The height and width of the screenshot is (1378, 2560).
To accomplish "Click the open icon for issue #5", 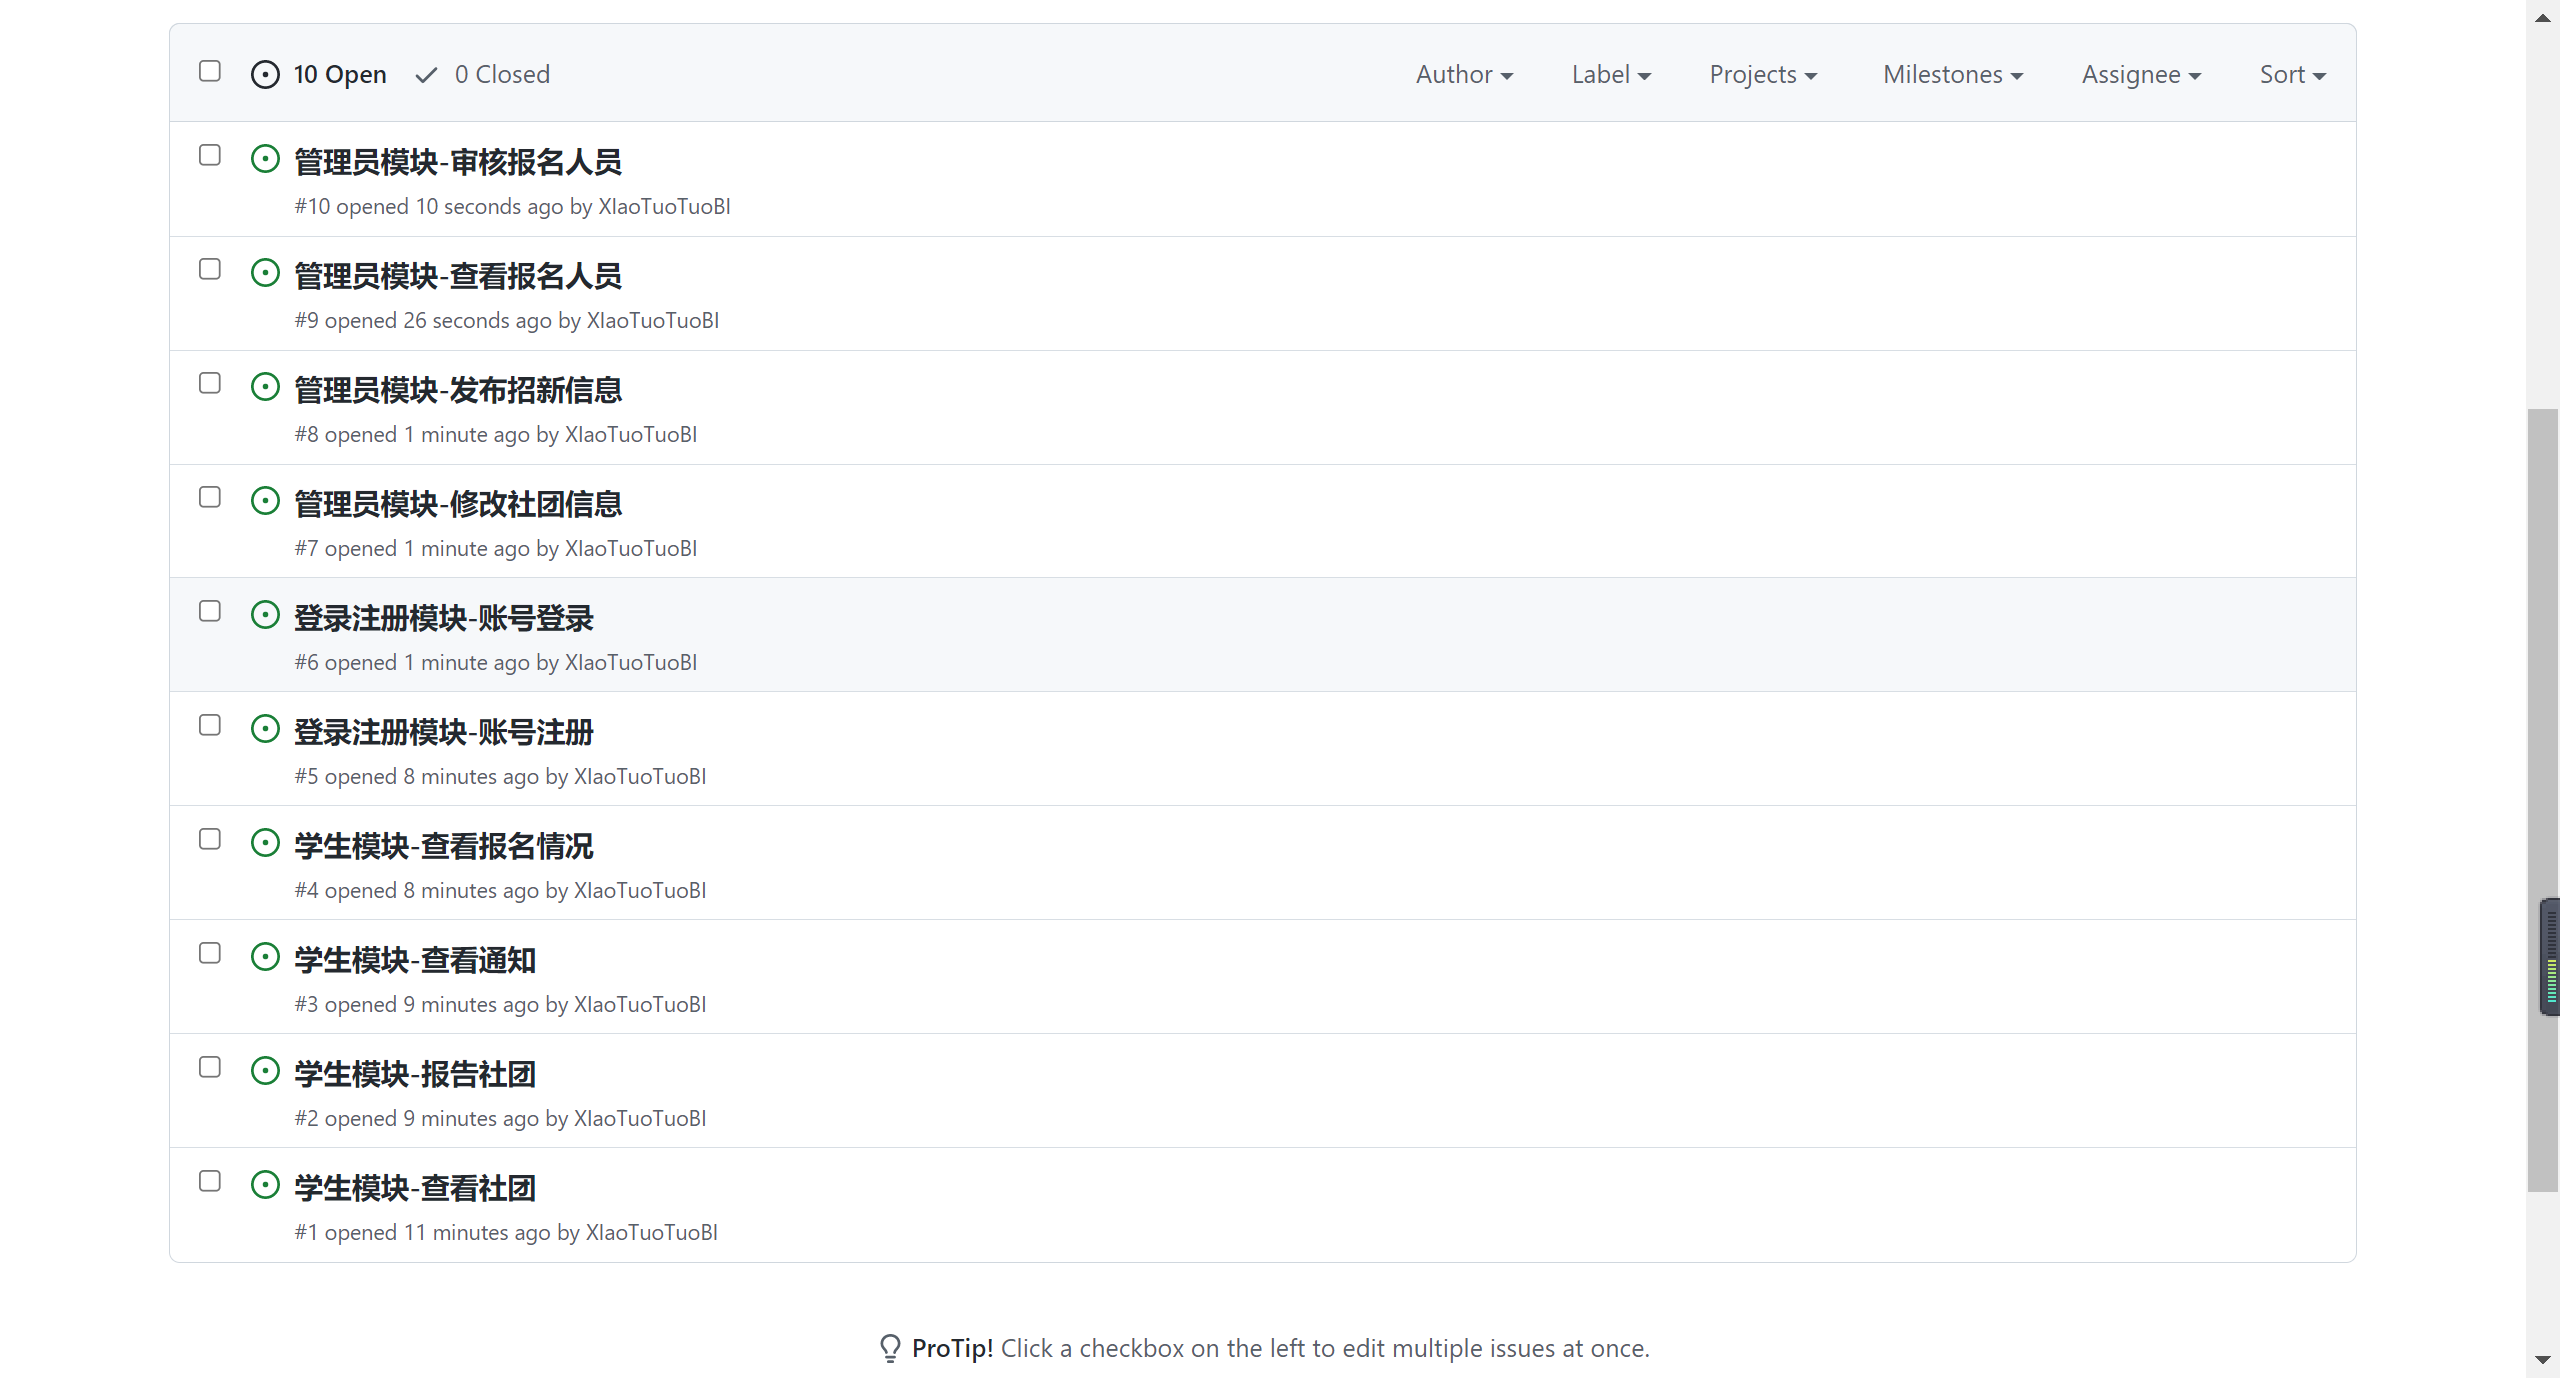I will [x=265, y=729].
